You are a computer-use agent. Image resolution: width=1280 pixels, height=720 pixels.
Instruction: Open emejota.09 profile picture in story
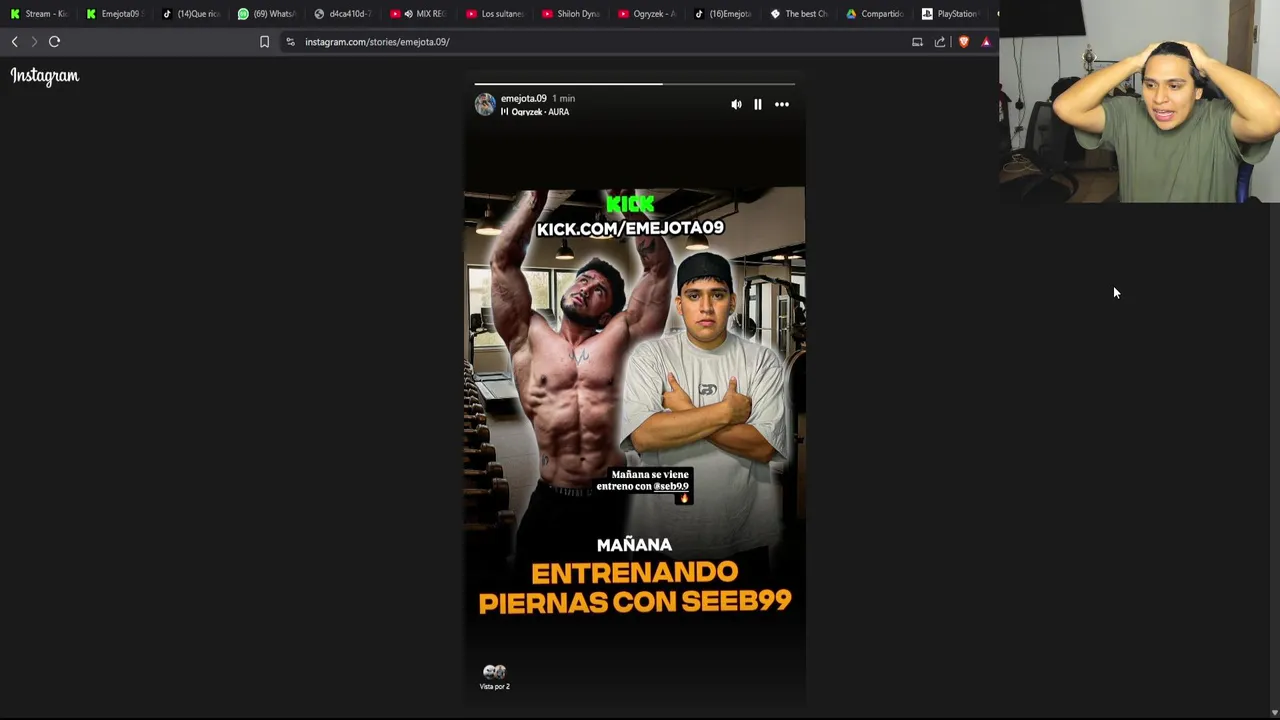tap(485, 105)
